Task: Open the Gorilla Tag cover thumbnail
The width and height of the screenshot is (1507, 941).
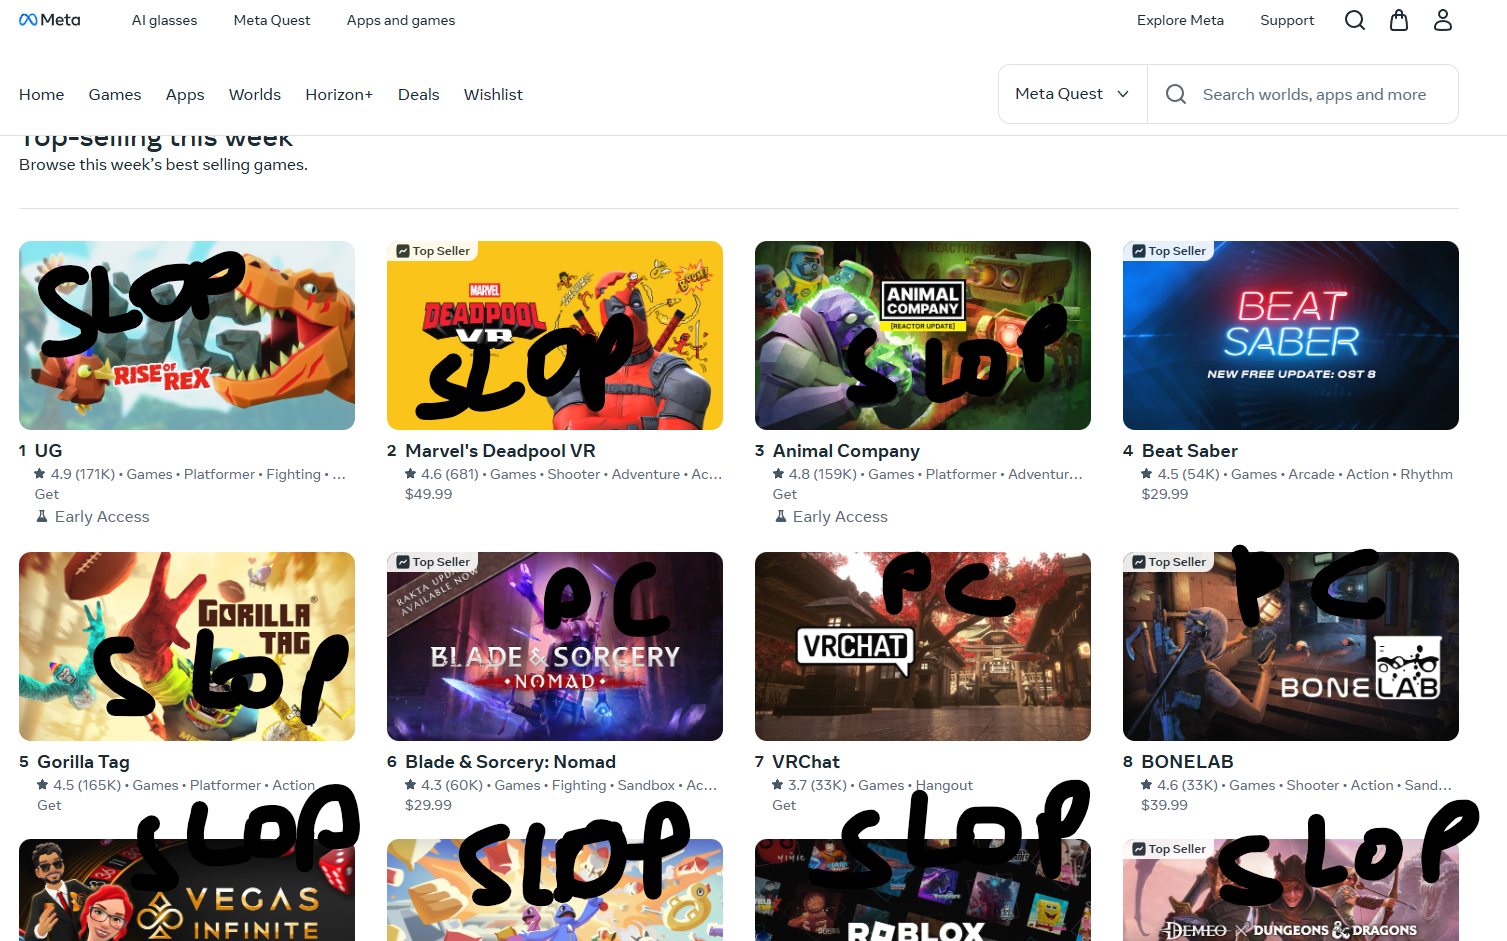Action: 187,646
